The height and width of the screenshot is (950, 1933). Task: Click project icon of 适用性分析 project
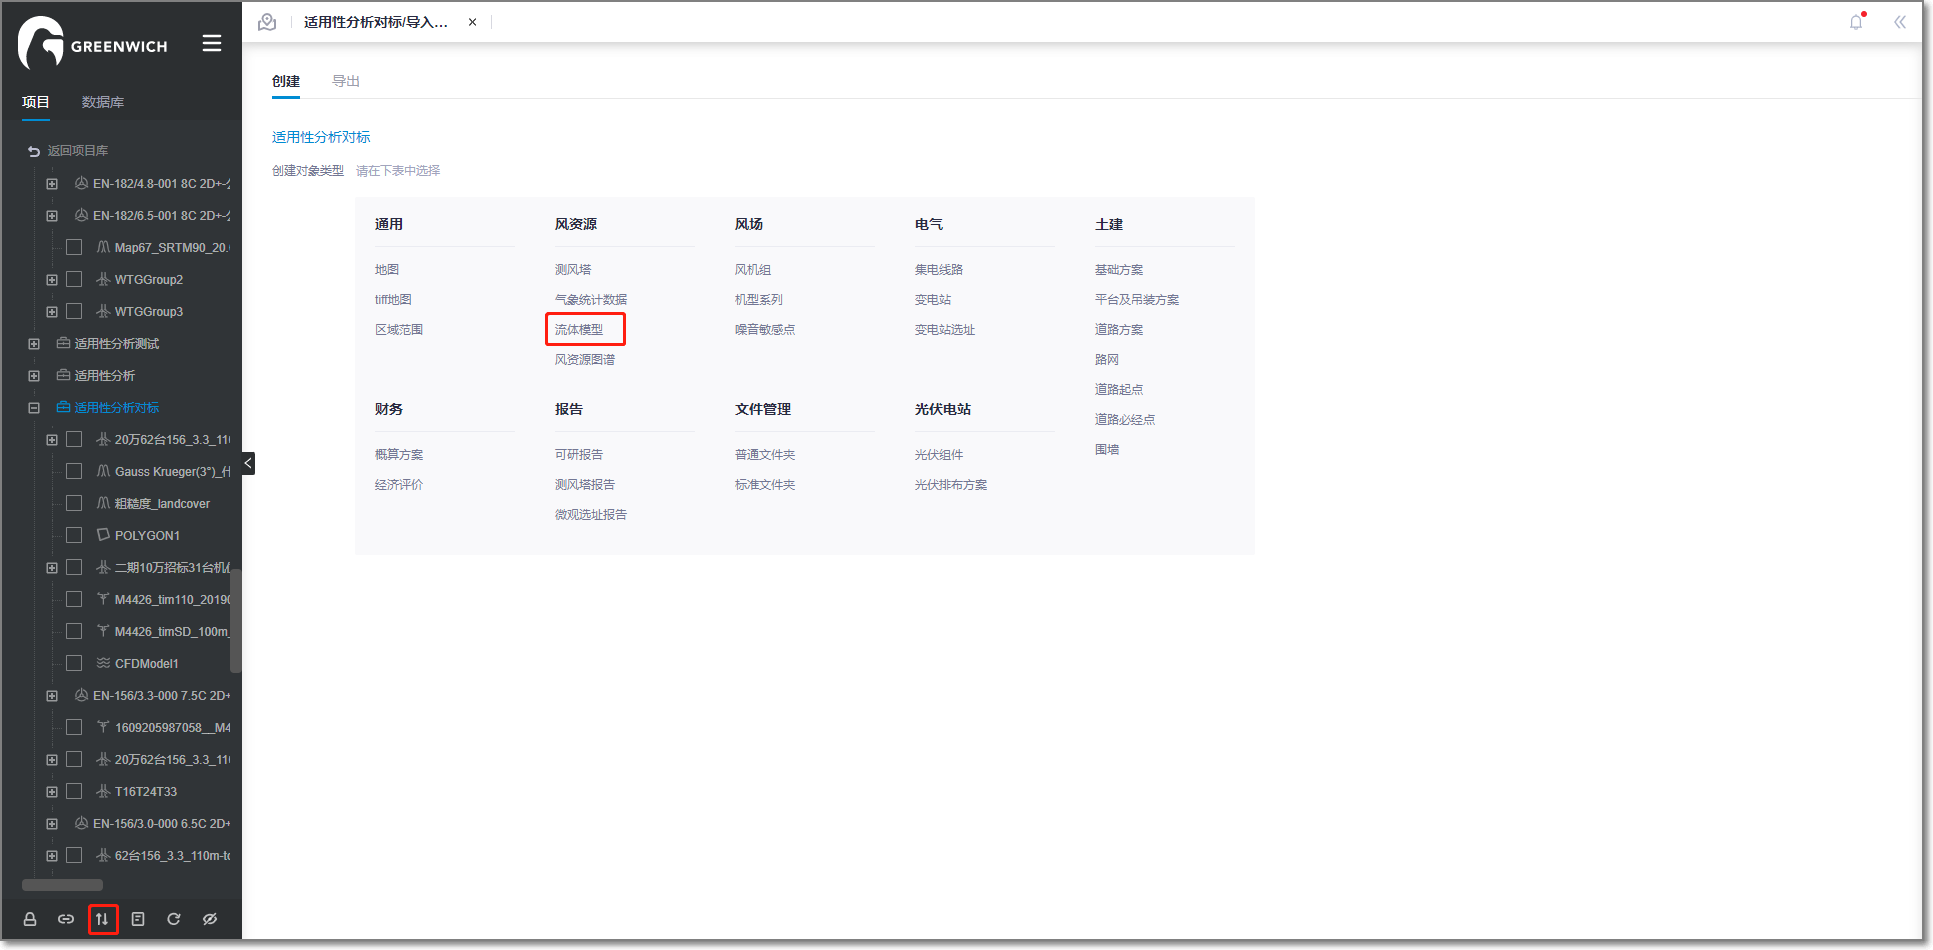[63, 375]
